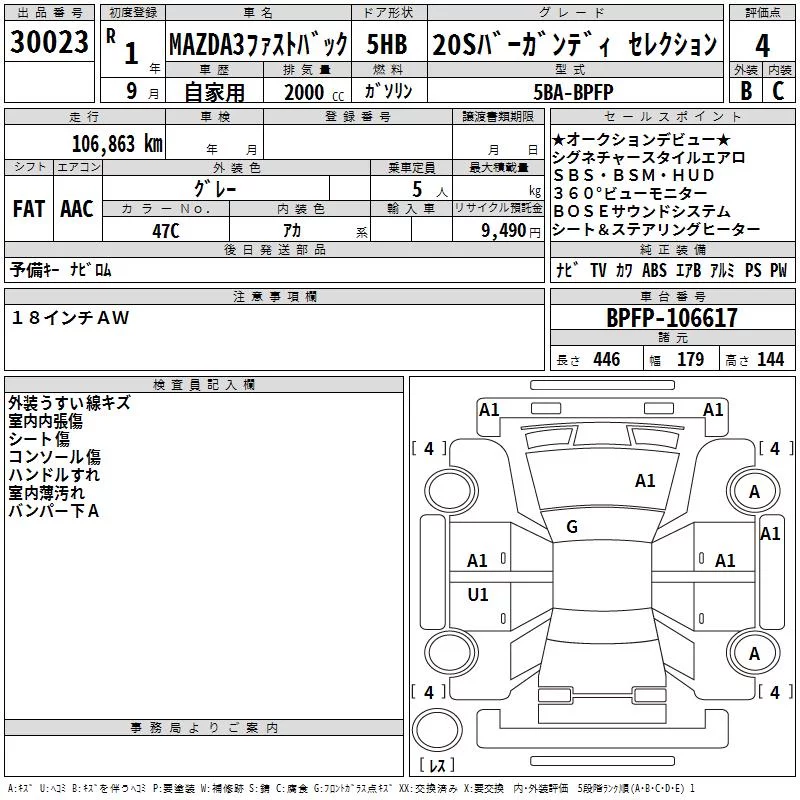Click the equipment code カワ
This screenshot has height=800, width=800.
[x=624, y=270]
